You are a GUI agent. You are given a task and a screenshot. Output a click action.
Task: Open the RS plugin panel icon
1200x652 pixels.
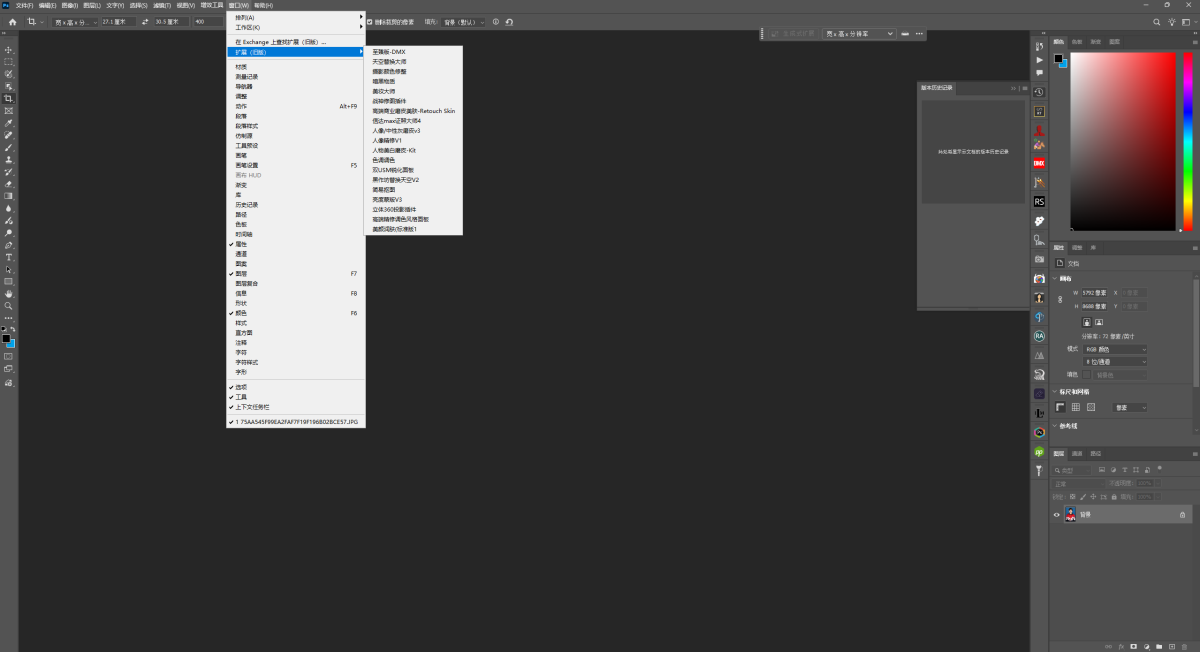[x=1039, y=202]
